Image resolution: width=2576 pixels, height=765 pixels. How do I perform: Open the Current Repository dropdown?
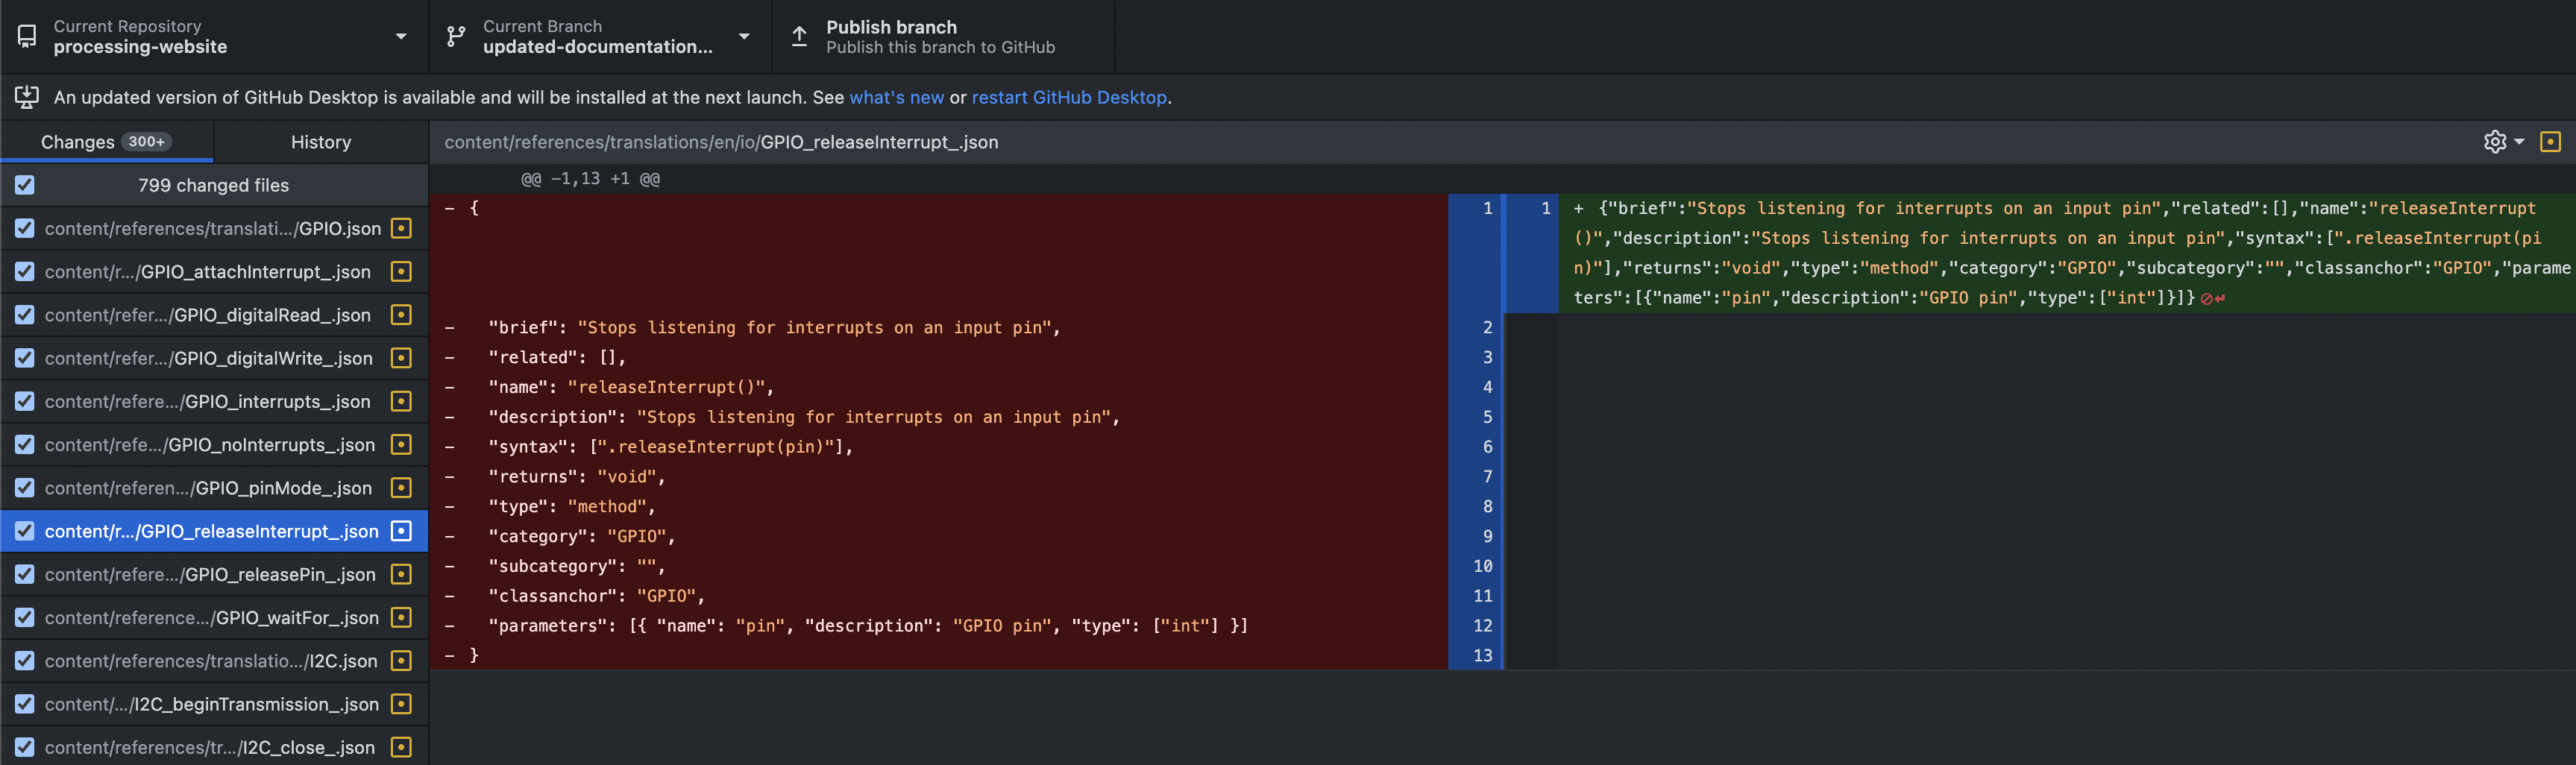click(x=214, y=36)
